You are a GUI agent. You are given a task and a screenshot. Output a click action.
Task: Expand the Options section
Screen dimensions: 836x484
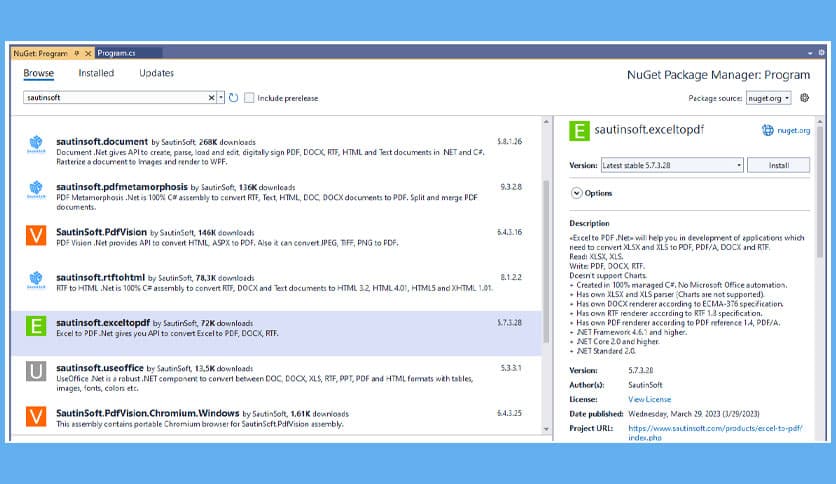tap(576, 193)
